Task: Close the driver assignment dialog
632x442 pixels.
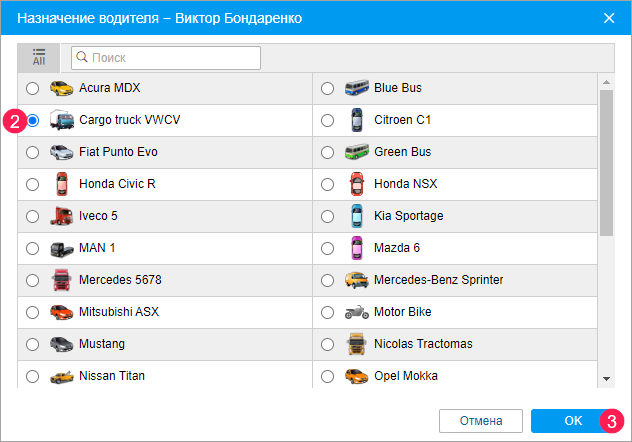Action: [x=609, y=18]
